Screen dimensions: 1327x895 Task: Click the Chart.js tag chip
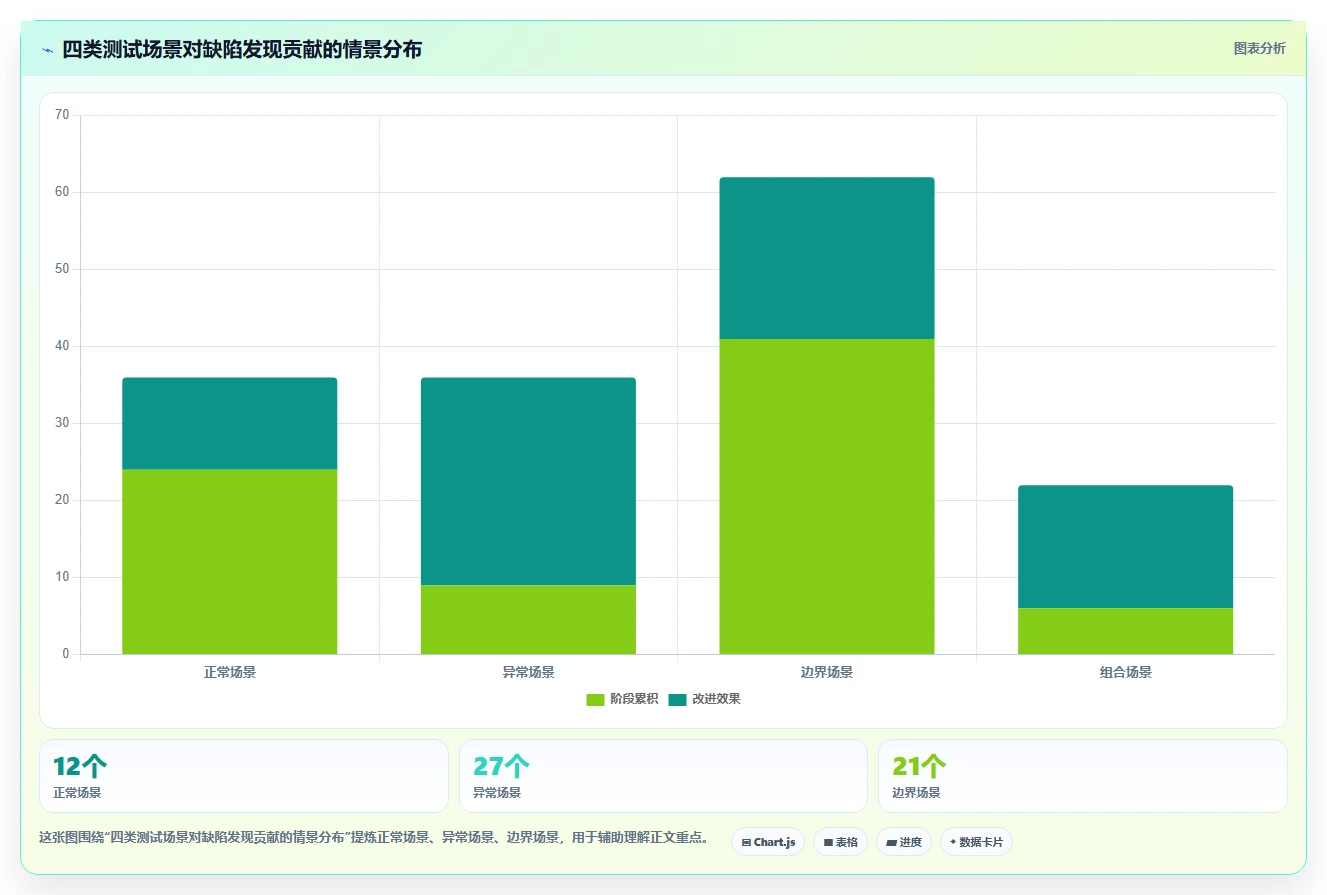[768, 842]
